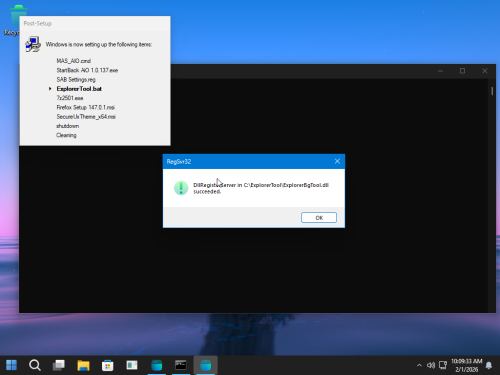Viewport: 500px width, 375px height.
Task: Select SAB Settings.reg entry
Action: click(x=76, y=80)
